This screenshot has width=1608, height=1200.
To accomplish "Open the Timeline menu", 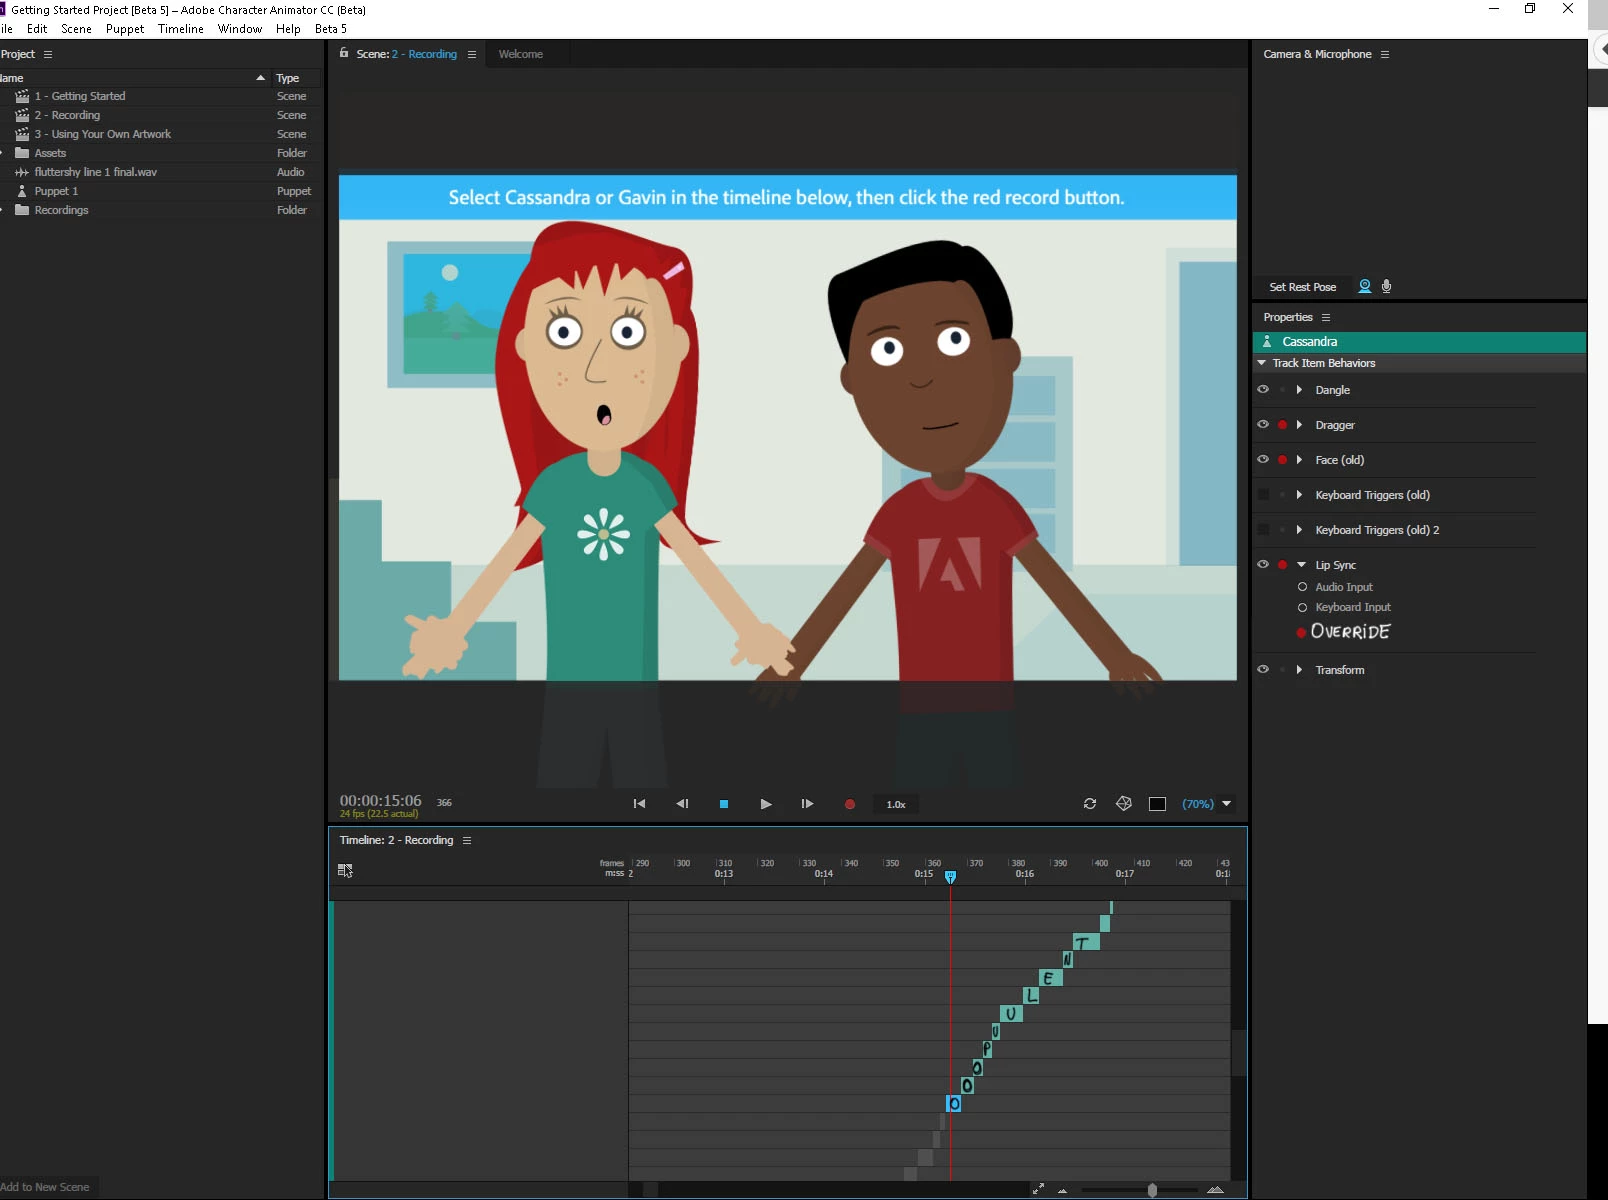I will pos(181,29).
